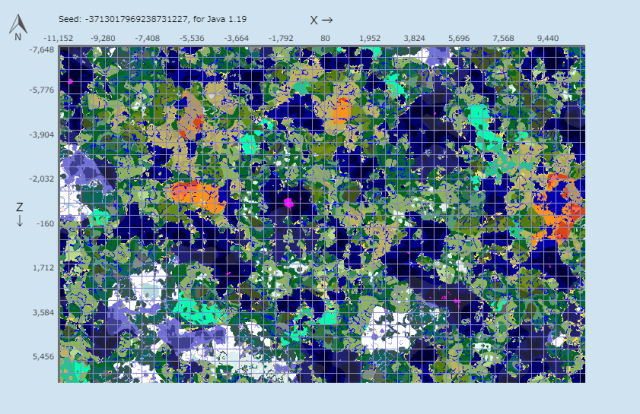Click the Z axis label -3,904
Viewport: 640px width, 414px height.
(42, 135)
